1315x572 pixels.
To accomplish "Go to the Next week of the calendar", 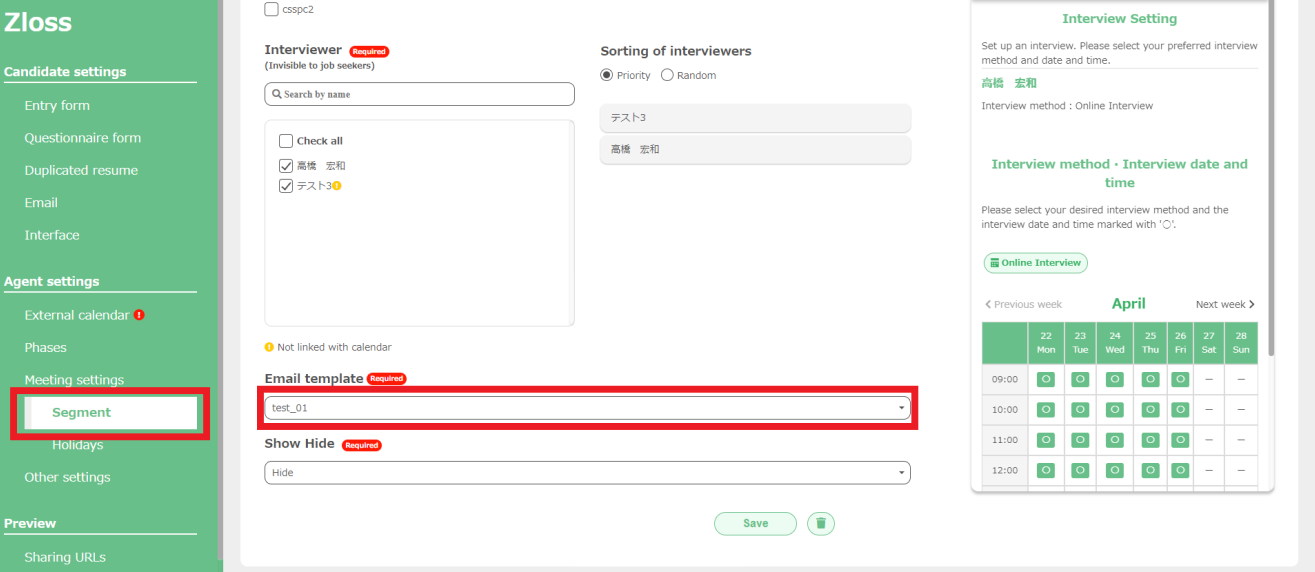I will [x=1225, y=304].
